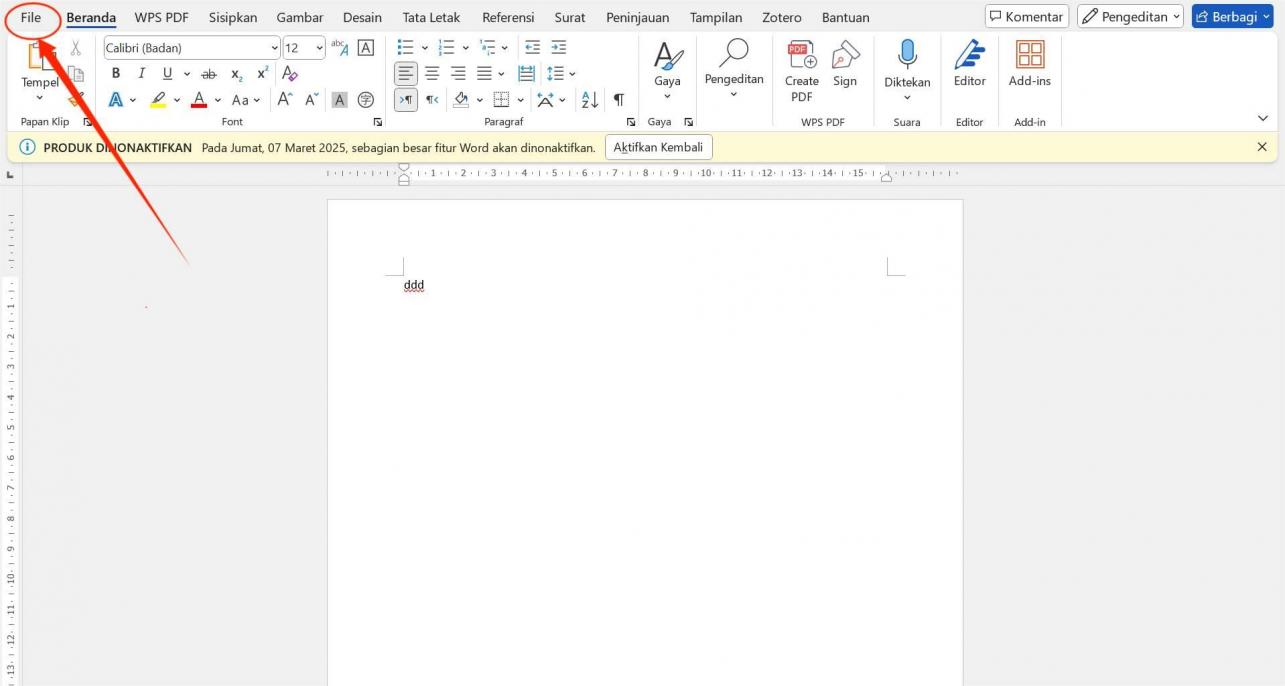Toggle strikethrough text formatting
The width and height of the screenshot is (1285, 686).
[209, 74]
